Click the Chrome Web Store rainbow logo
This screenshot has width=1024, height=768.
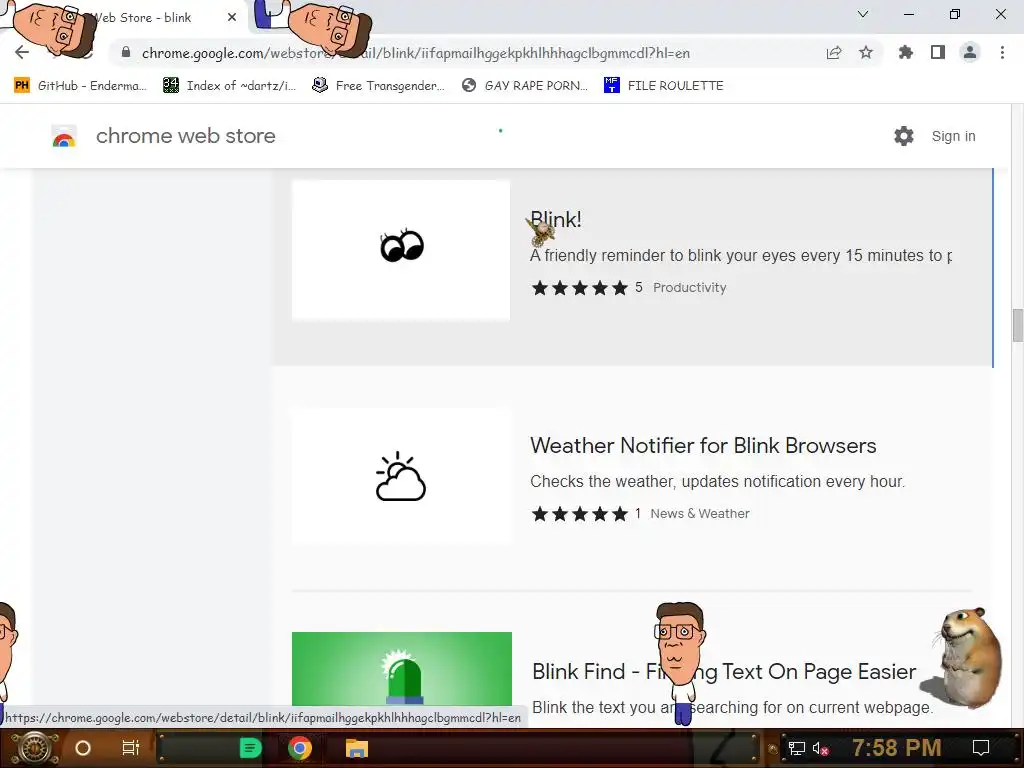click(x=64, y=136)
